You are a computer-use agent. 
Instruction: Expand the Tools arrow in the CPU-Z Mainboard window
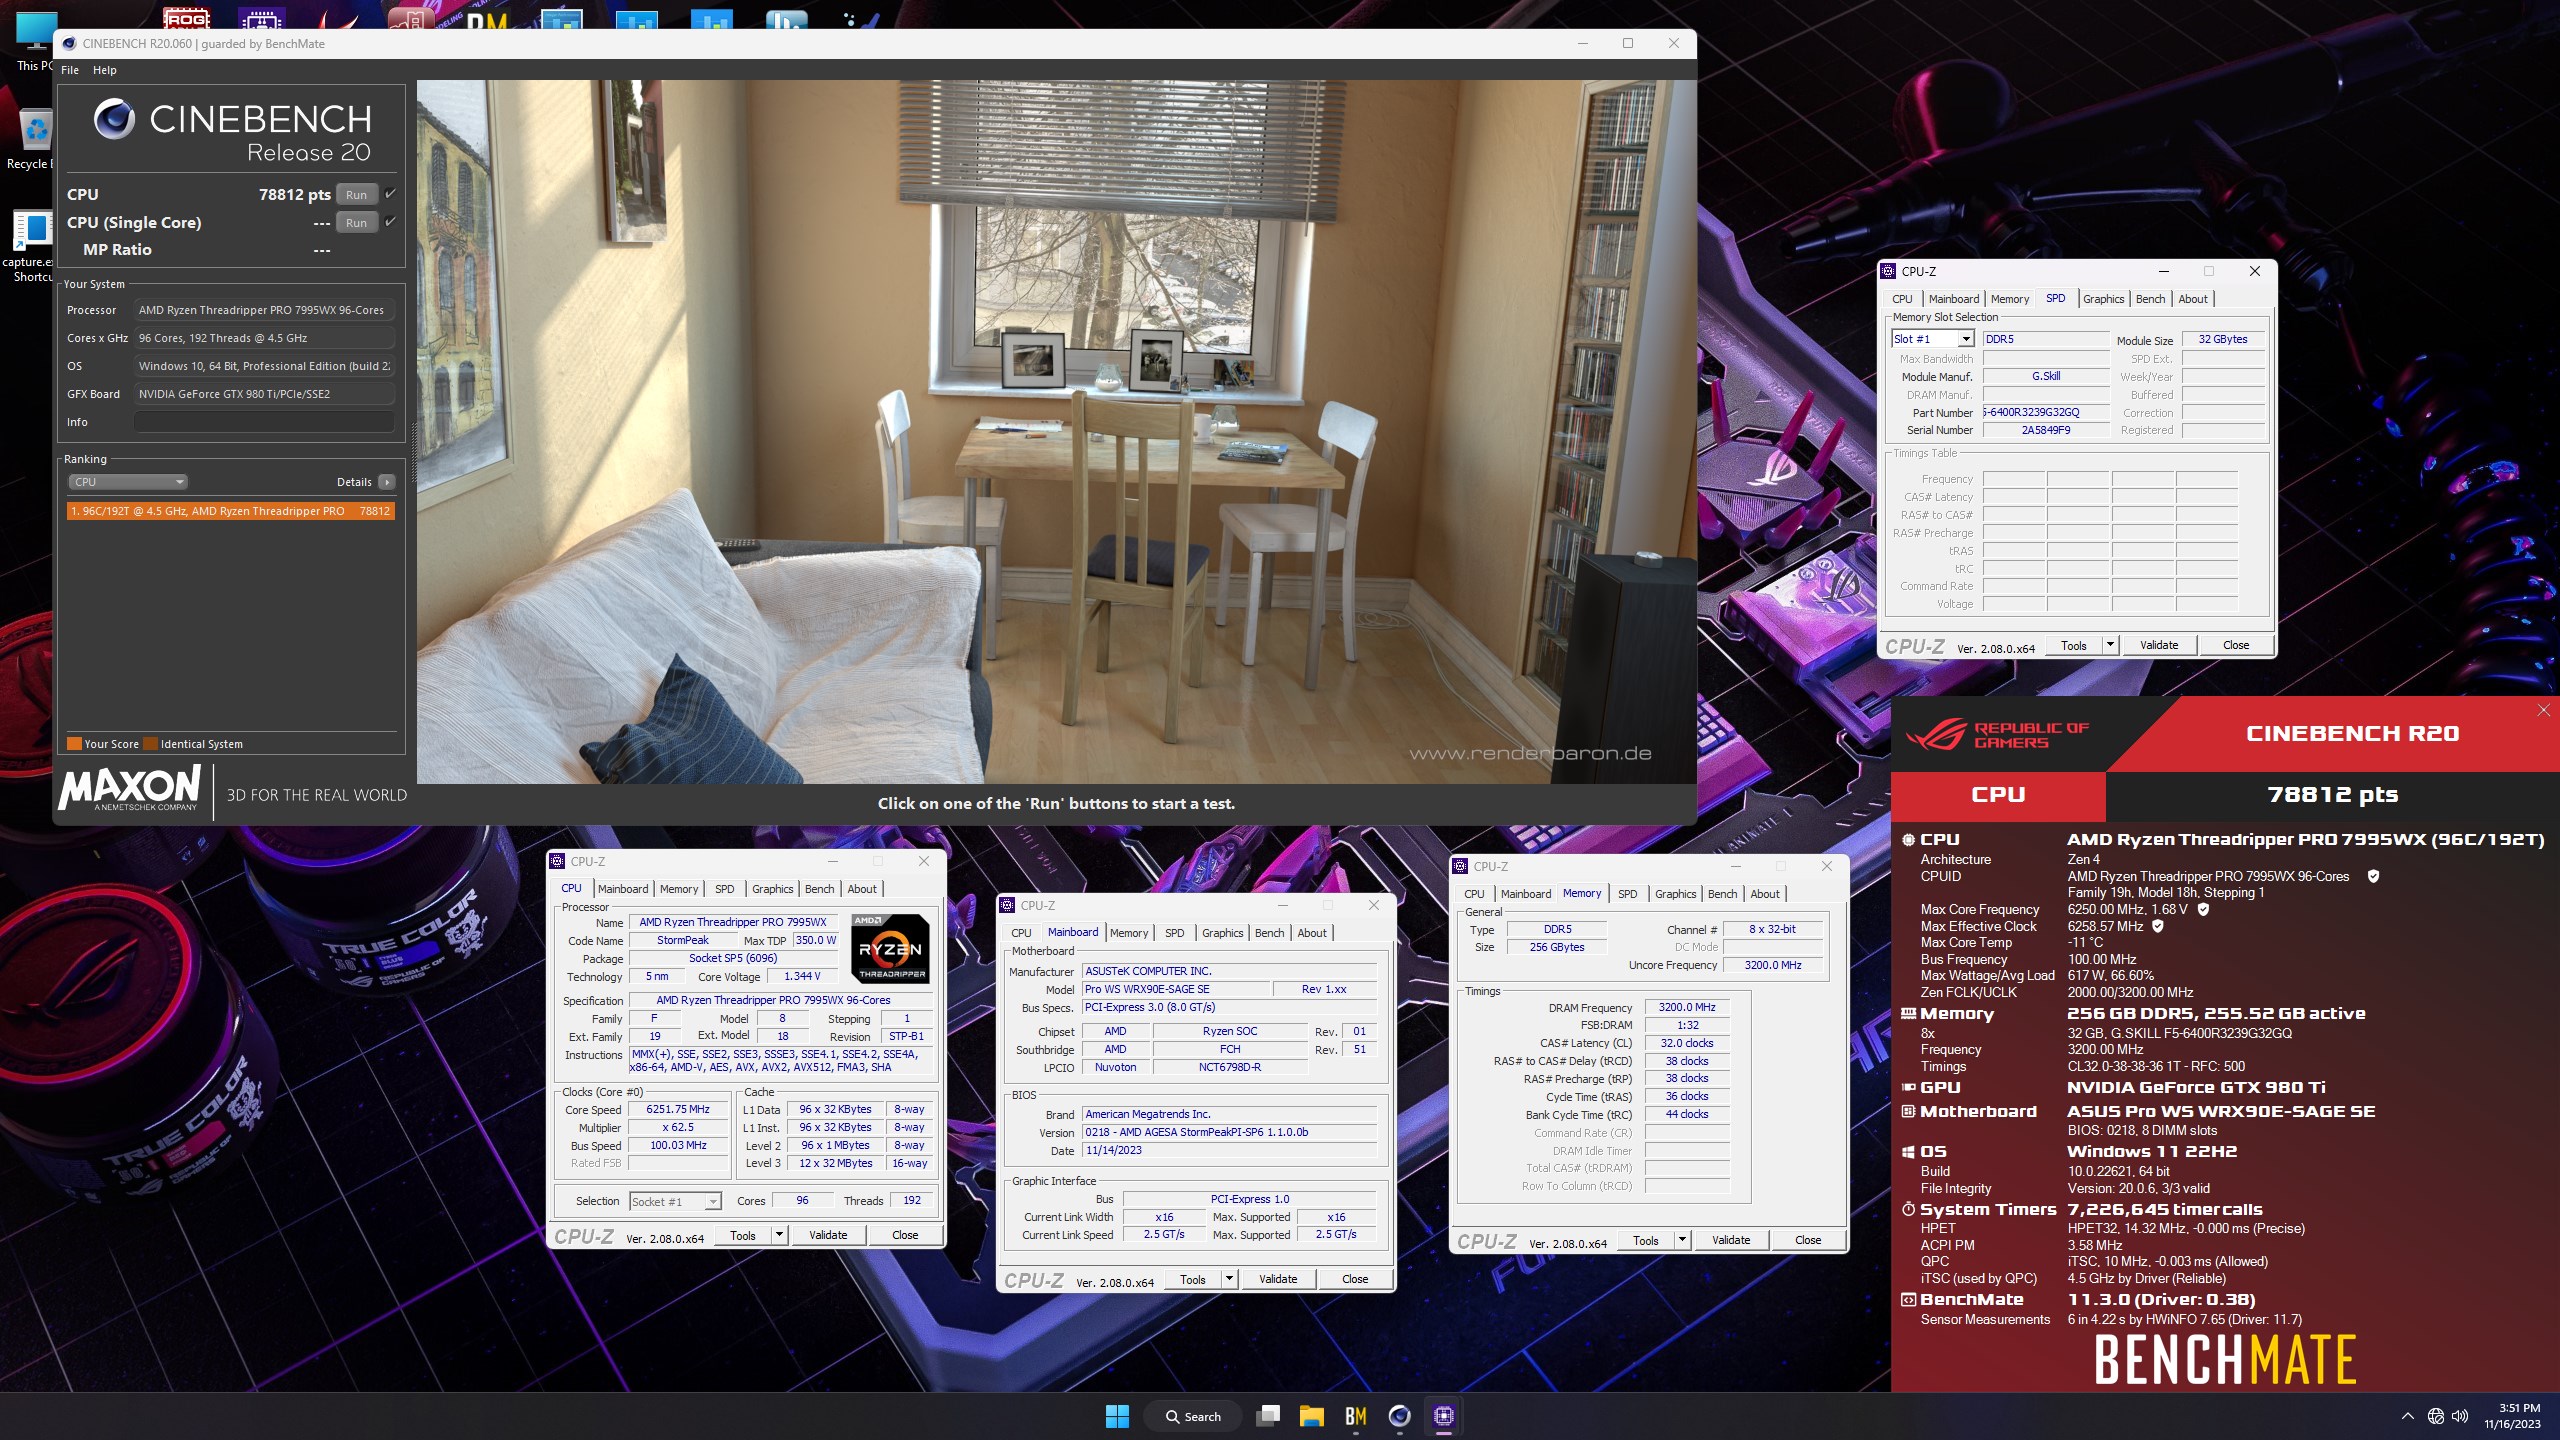(1229, 1279)
